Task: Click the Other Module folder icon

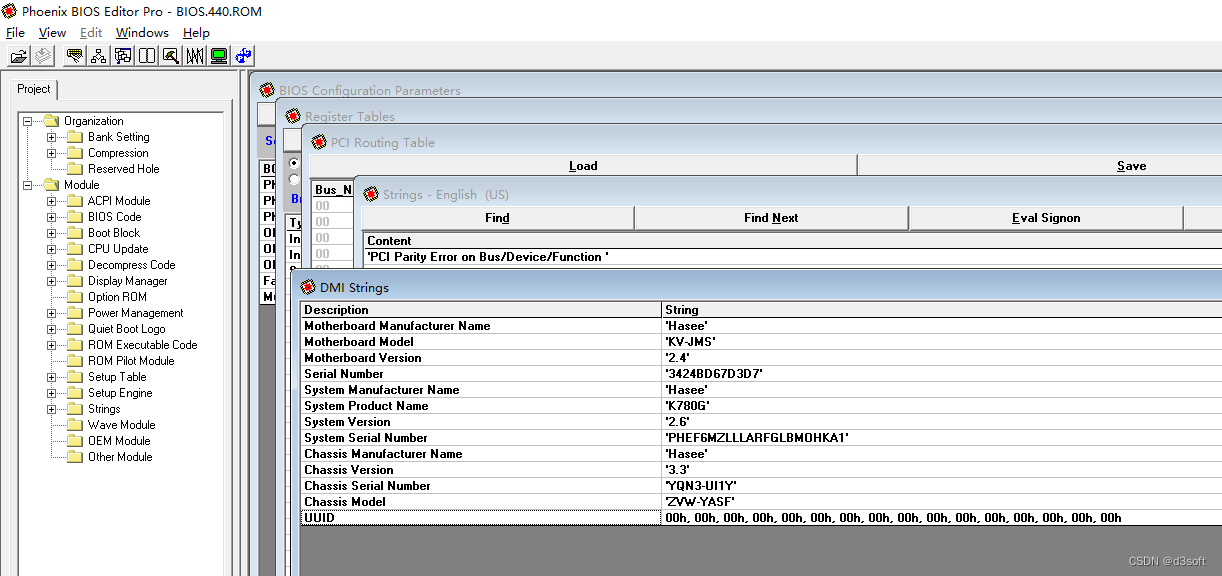Action: click(x=75, y=457)
